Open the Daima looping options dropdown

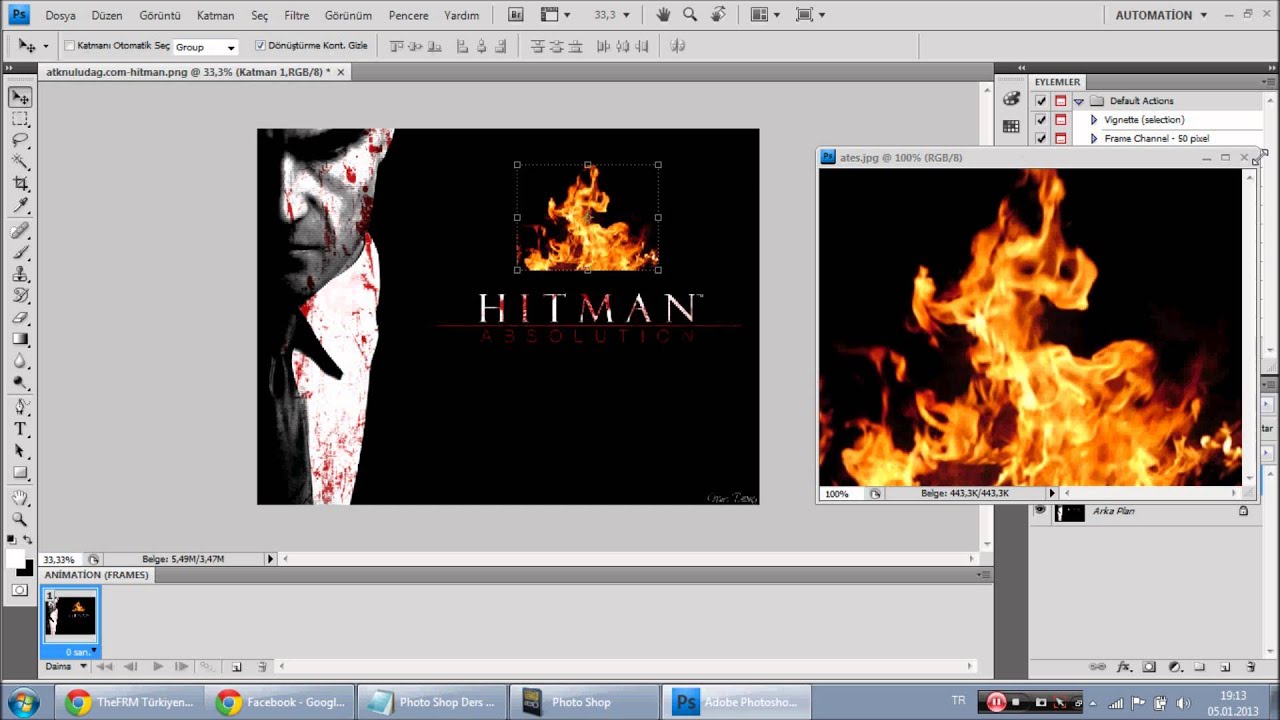pos(66,666)
